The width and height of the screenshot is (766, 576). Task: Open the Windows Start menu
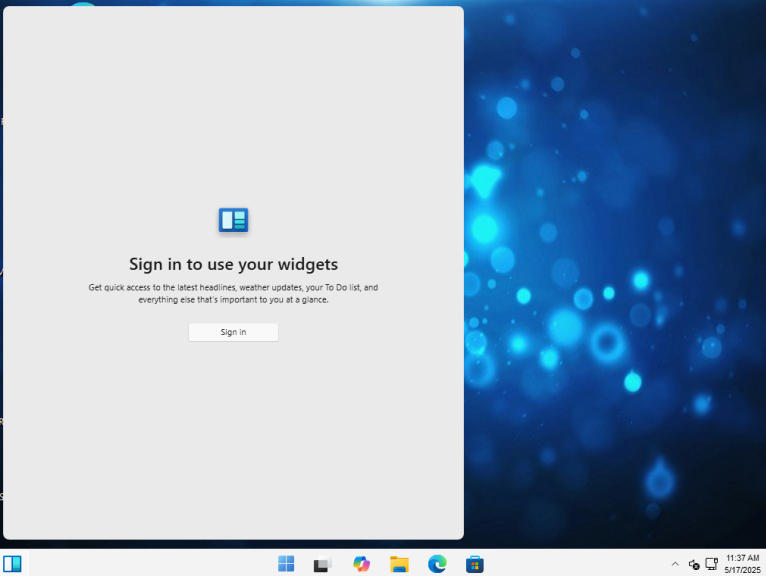(x=286, y=564)
